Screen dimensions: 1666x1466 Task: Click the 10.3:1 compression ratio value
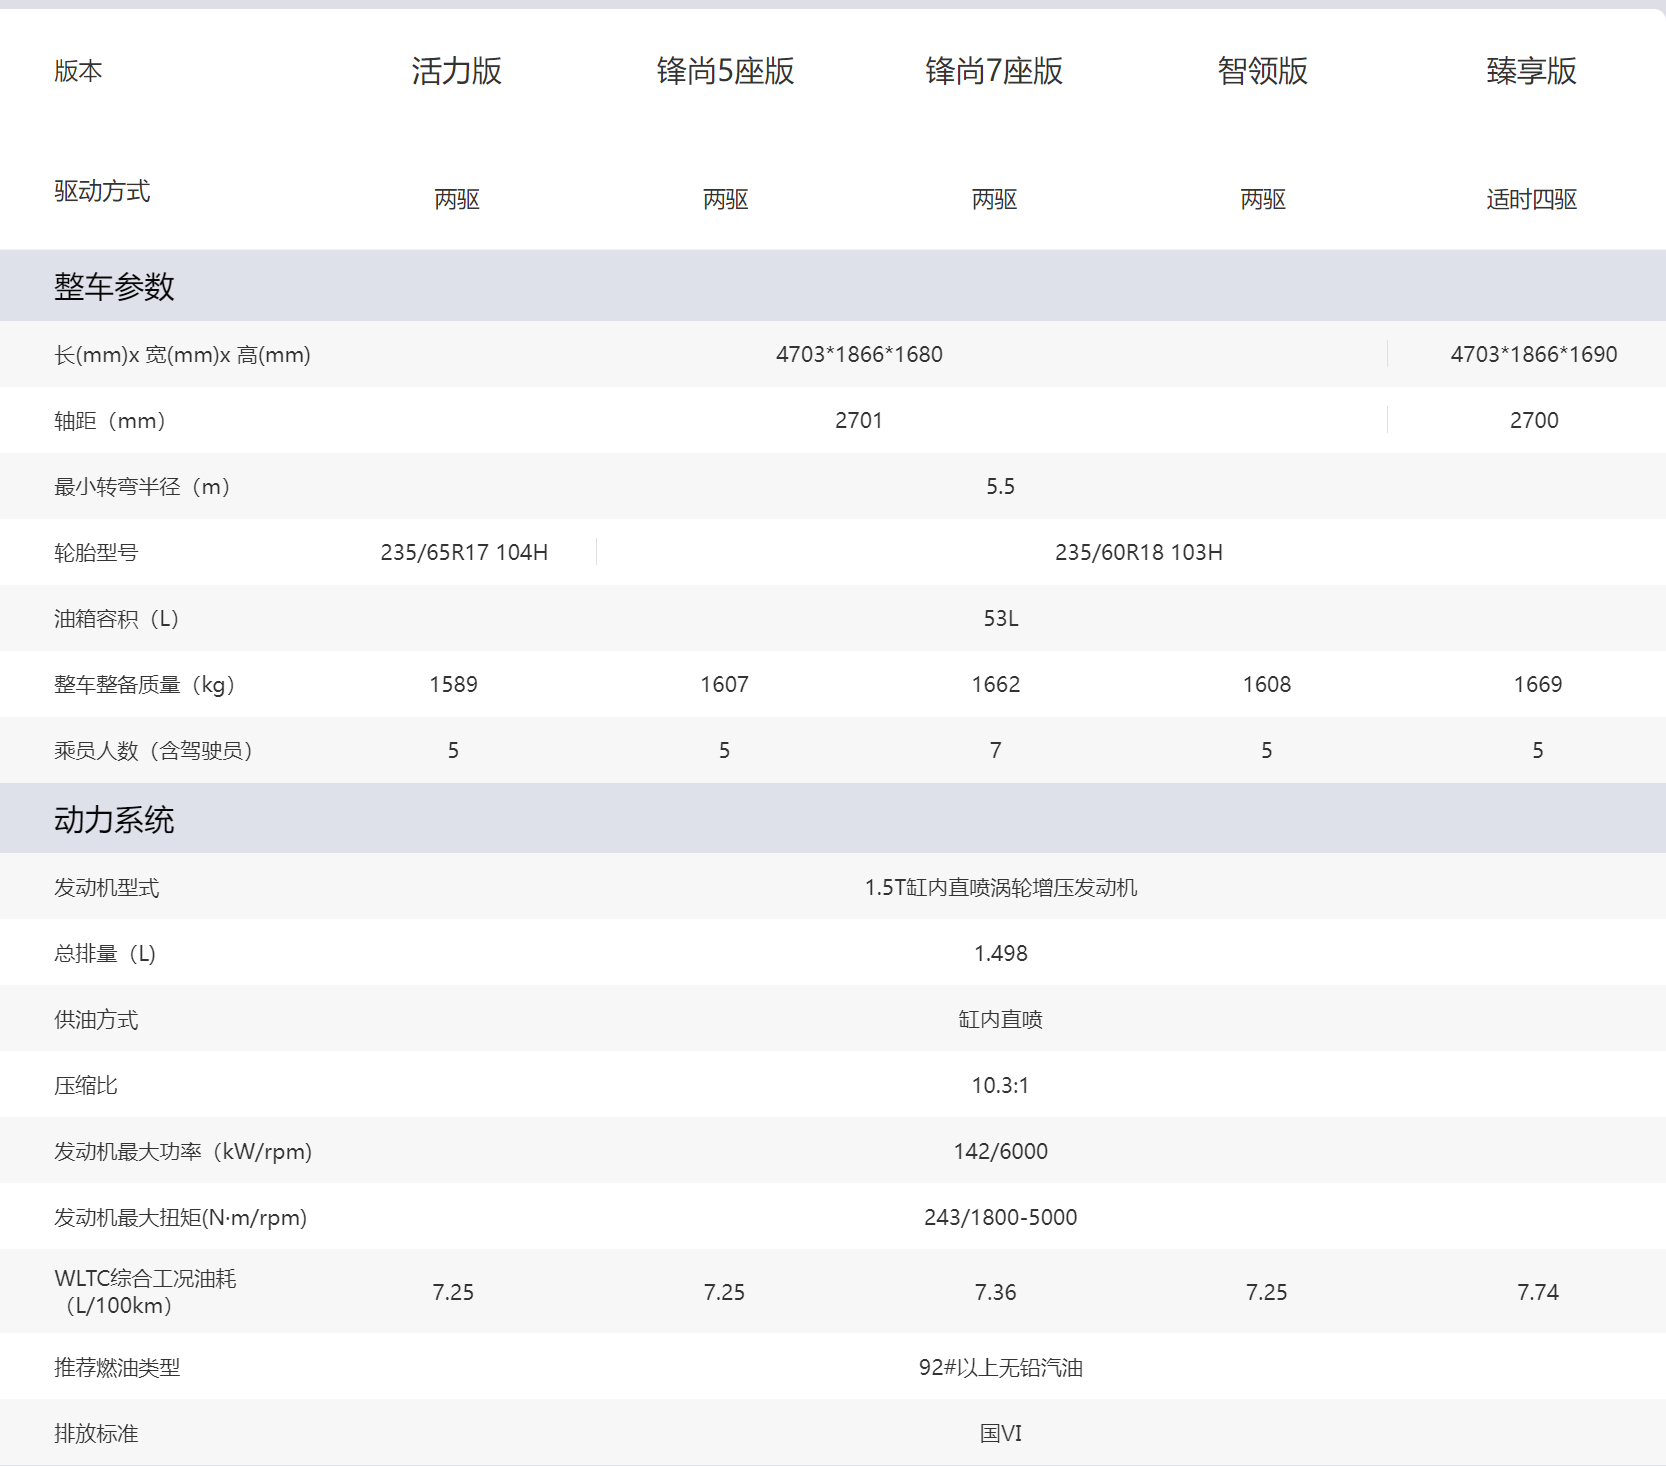tap(1000, 1085)
